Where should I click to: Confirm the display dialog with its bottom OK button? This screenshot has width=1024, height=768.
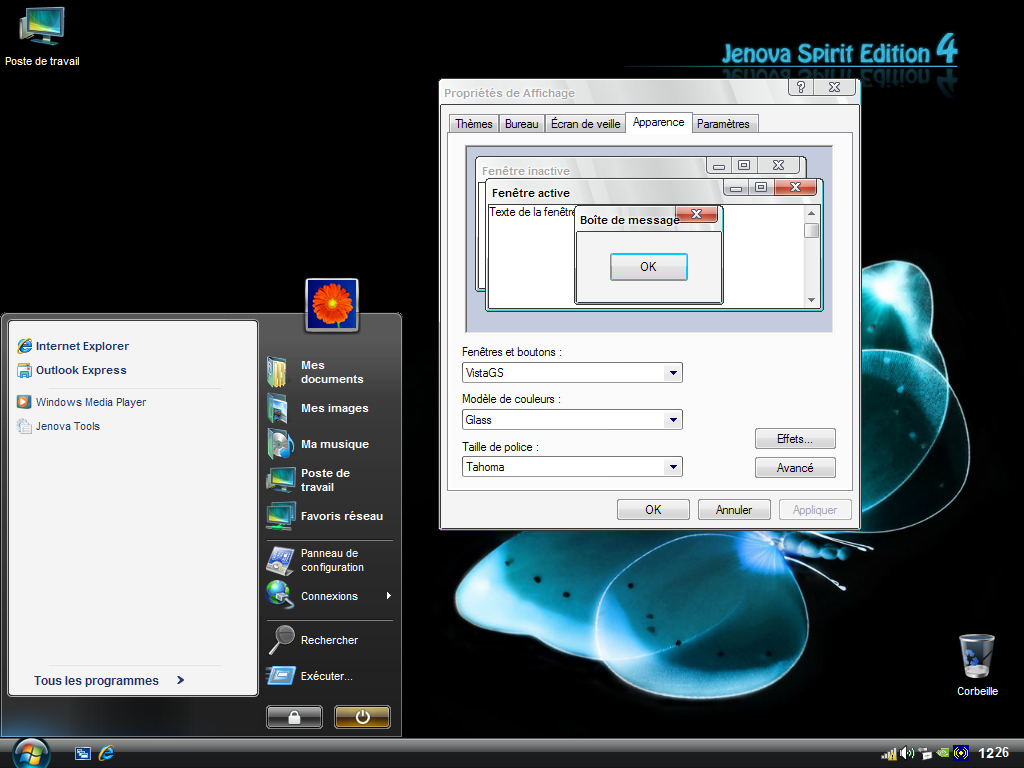(653, 509)
